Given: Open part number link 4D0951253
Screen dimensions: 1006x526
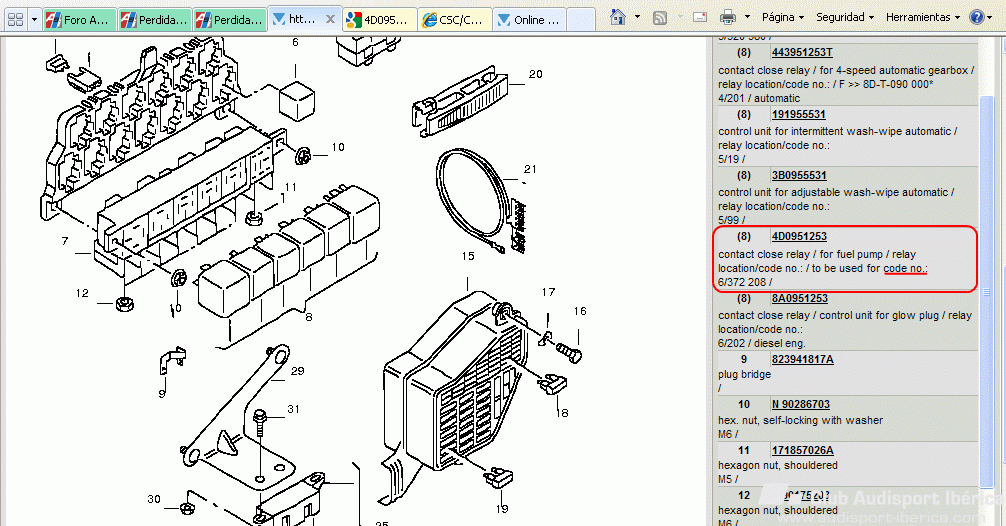Looking at the screenshot, I should coord(799,237).
